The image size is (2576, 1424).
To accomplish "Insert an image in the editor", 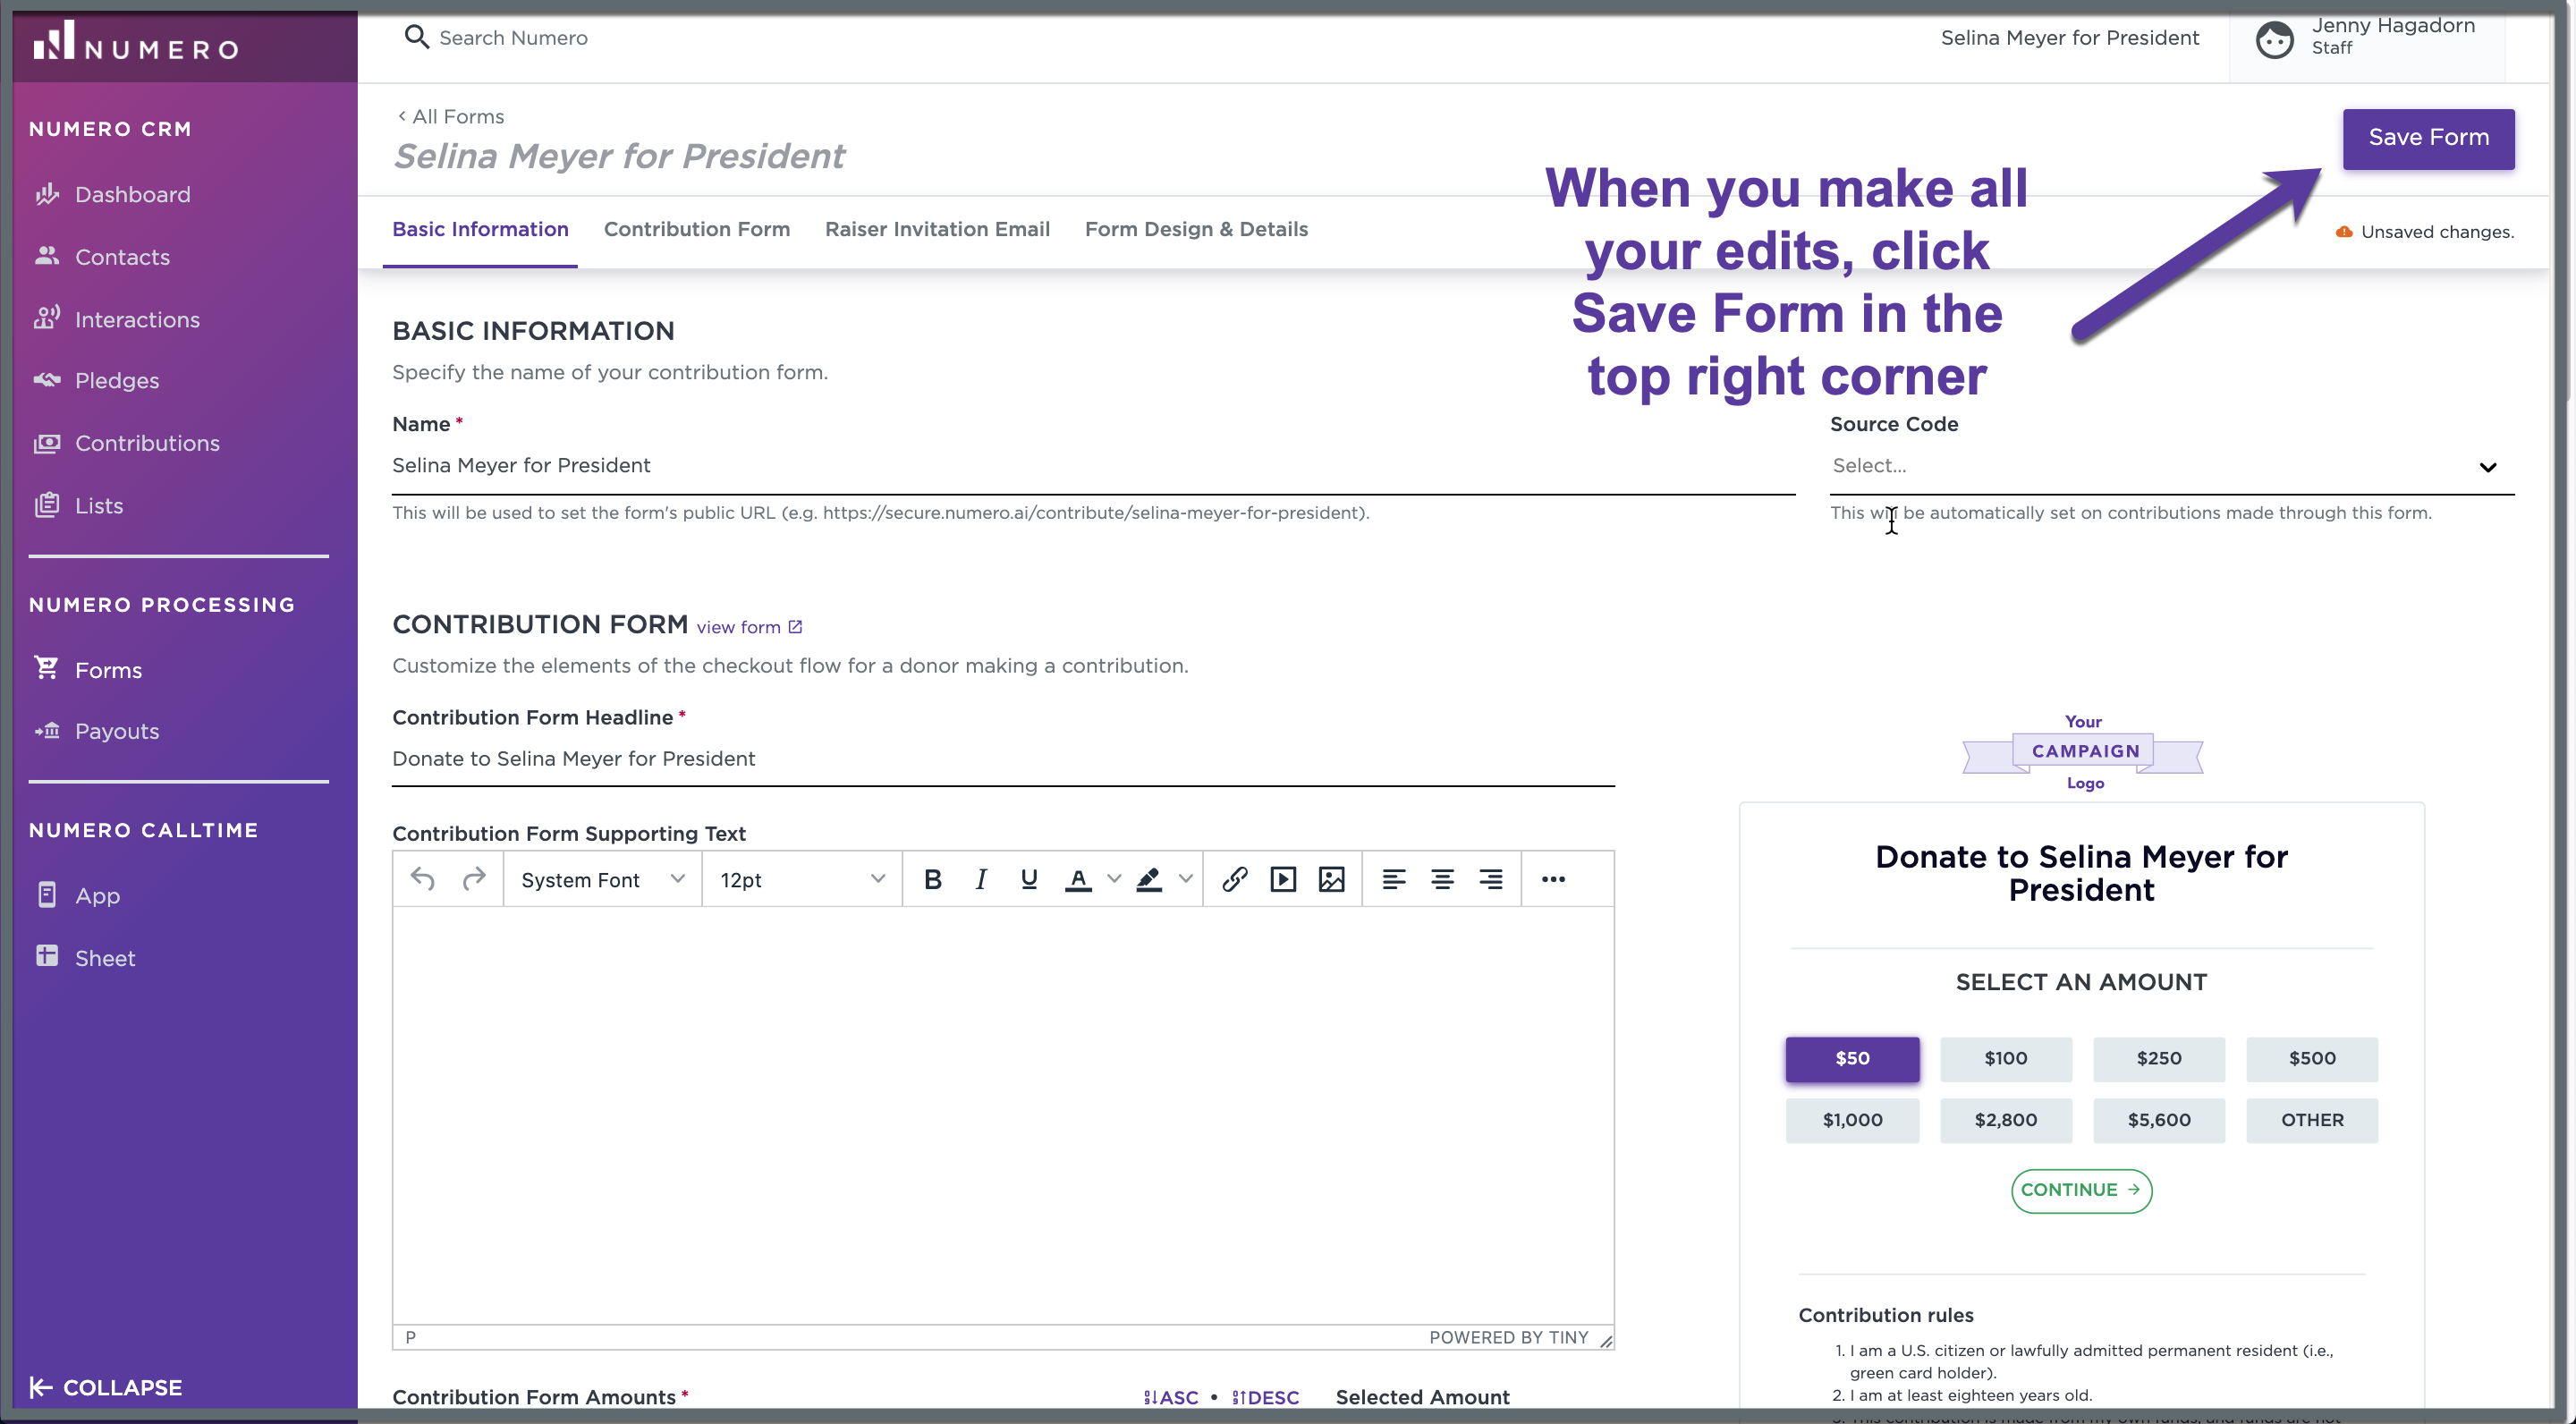I will pyautogui.click(x=1332, y=879).
